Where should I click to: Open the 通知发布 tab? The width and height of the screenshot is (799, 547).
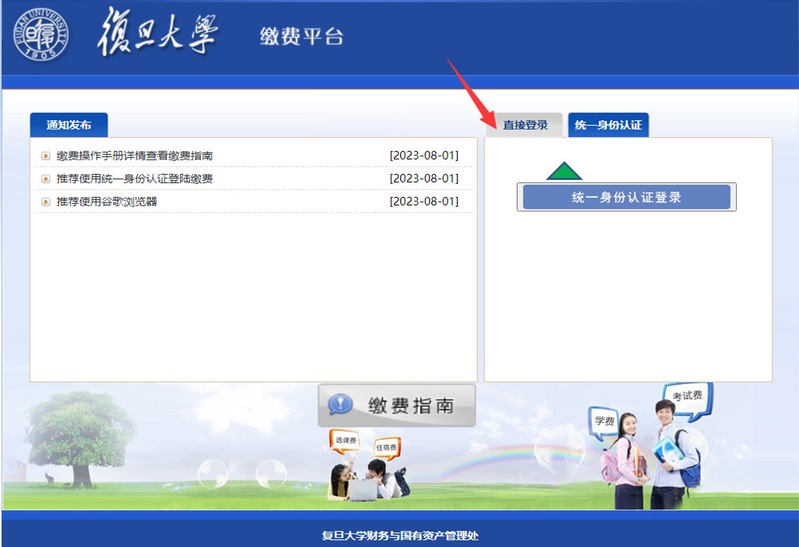[x=68, y=126]
